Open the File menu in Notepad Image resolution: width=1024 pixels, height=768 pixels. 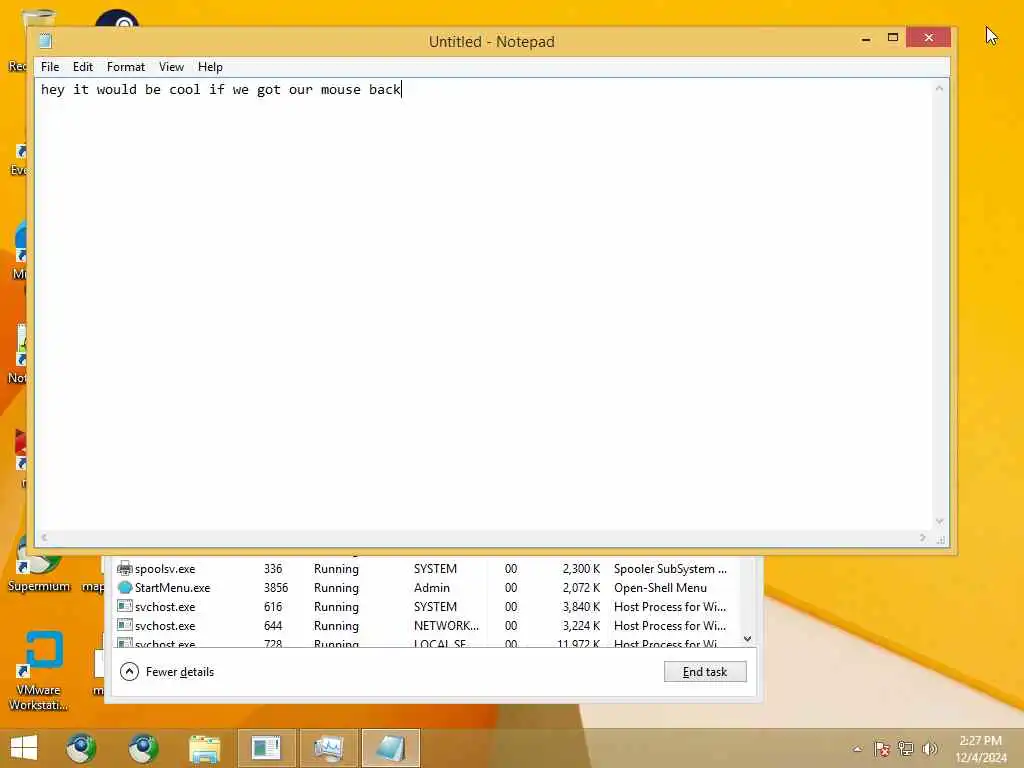coord(50,67)
